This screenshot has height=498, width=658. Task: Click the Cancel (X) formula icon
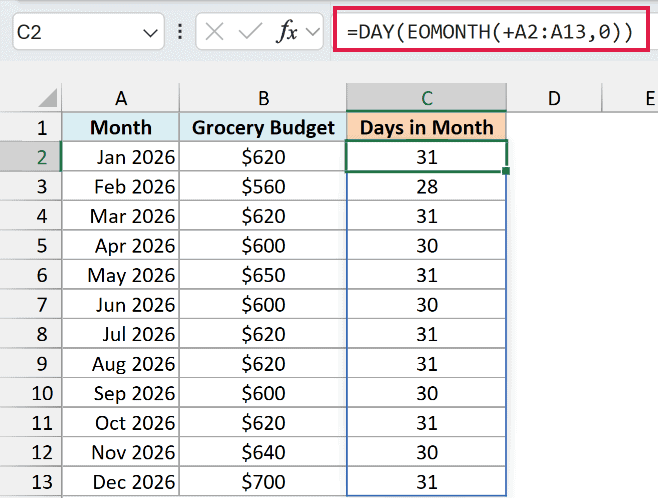214,32
